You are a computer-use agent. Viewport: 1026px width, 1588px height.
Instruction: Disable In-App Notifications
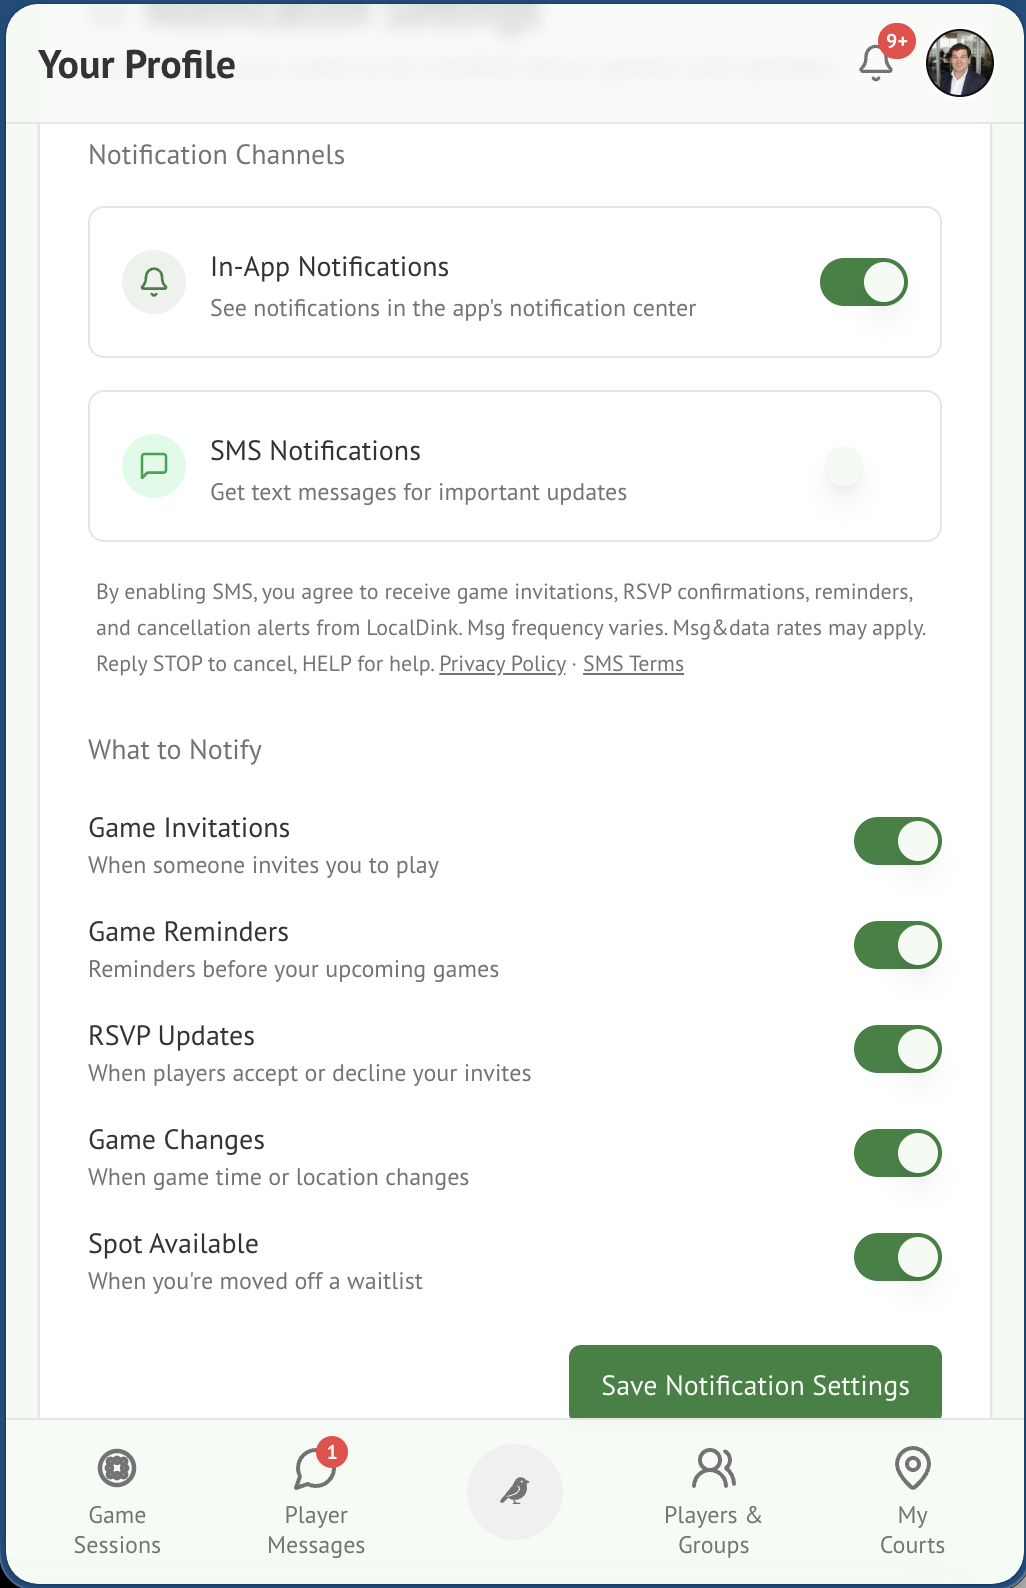point(862,282)
